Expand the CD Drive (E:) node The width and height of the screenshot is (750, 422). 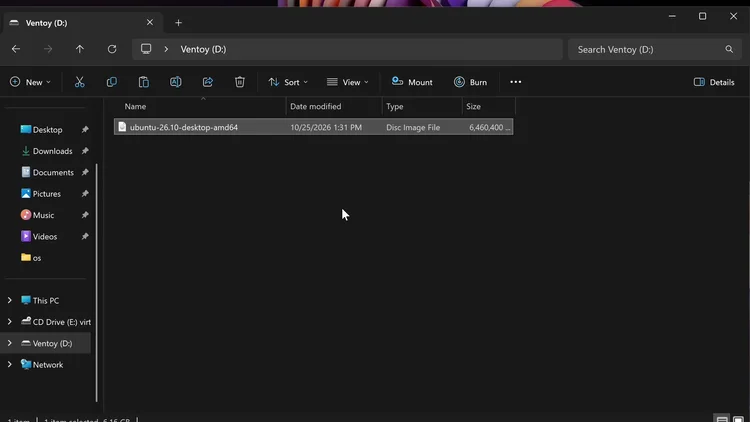click(10, 322)
